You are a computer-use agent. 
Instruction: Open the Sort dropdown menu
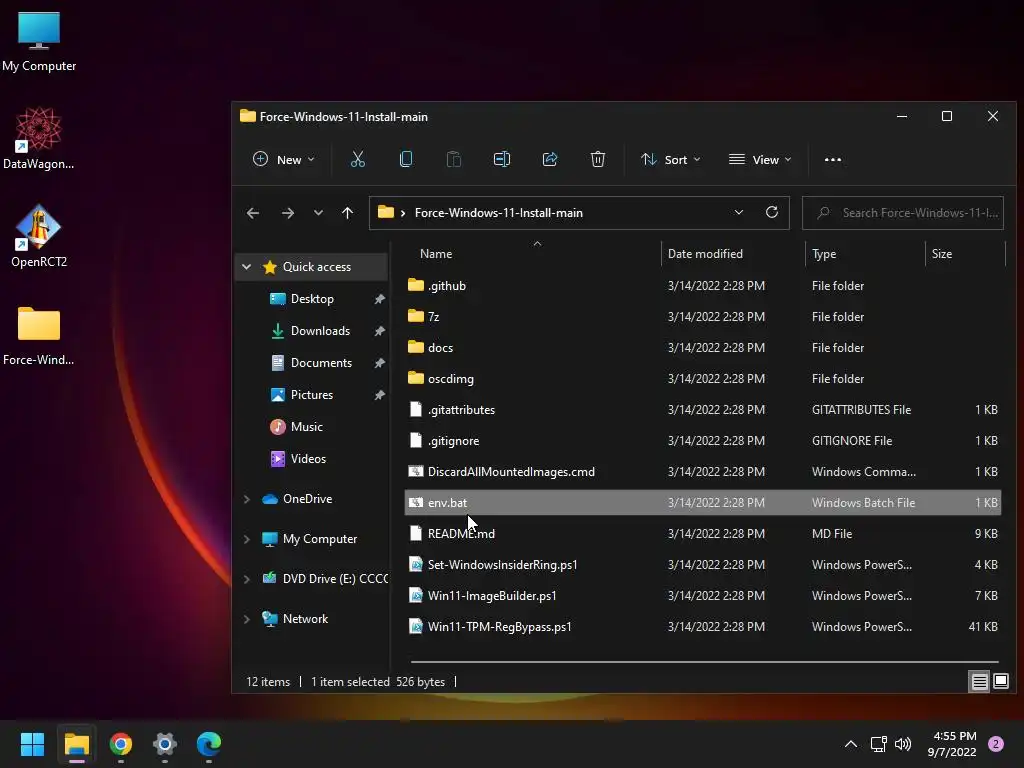pos(671,159)
